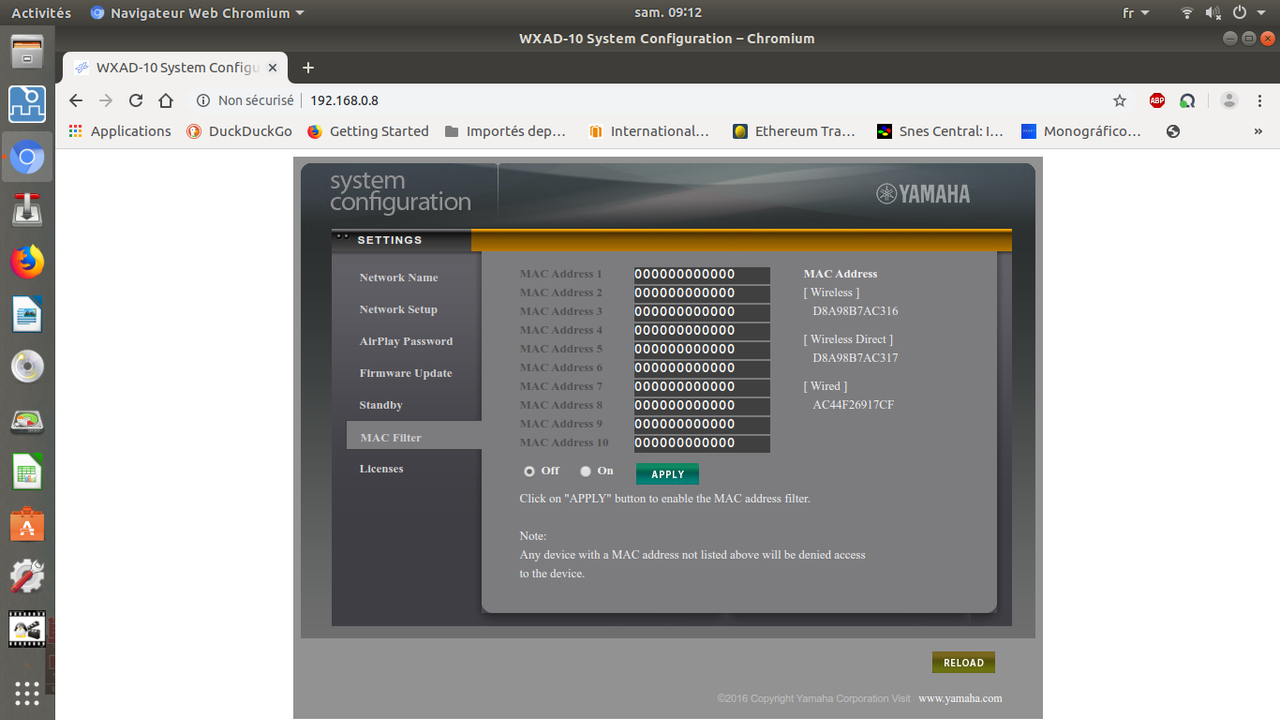
Task: Click the wired MAC value AC44F26917CF
Action: pos(853,404)
